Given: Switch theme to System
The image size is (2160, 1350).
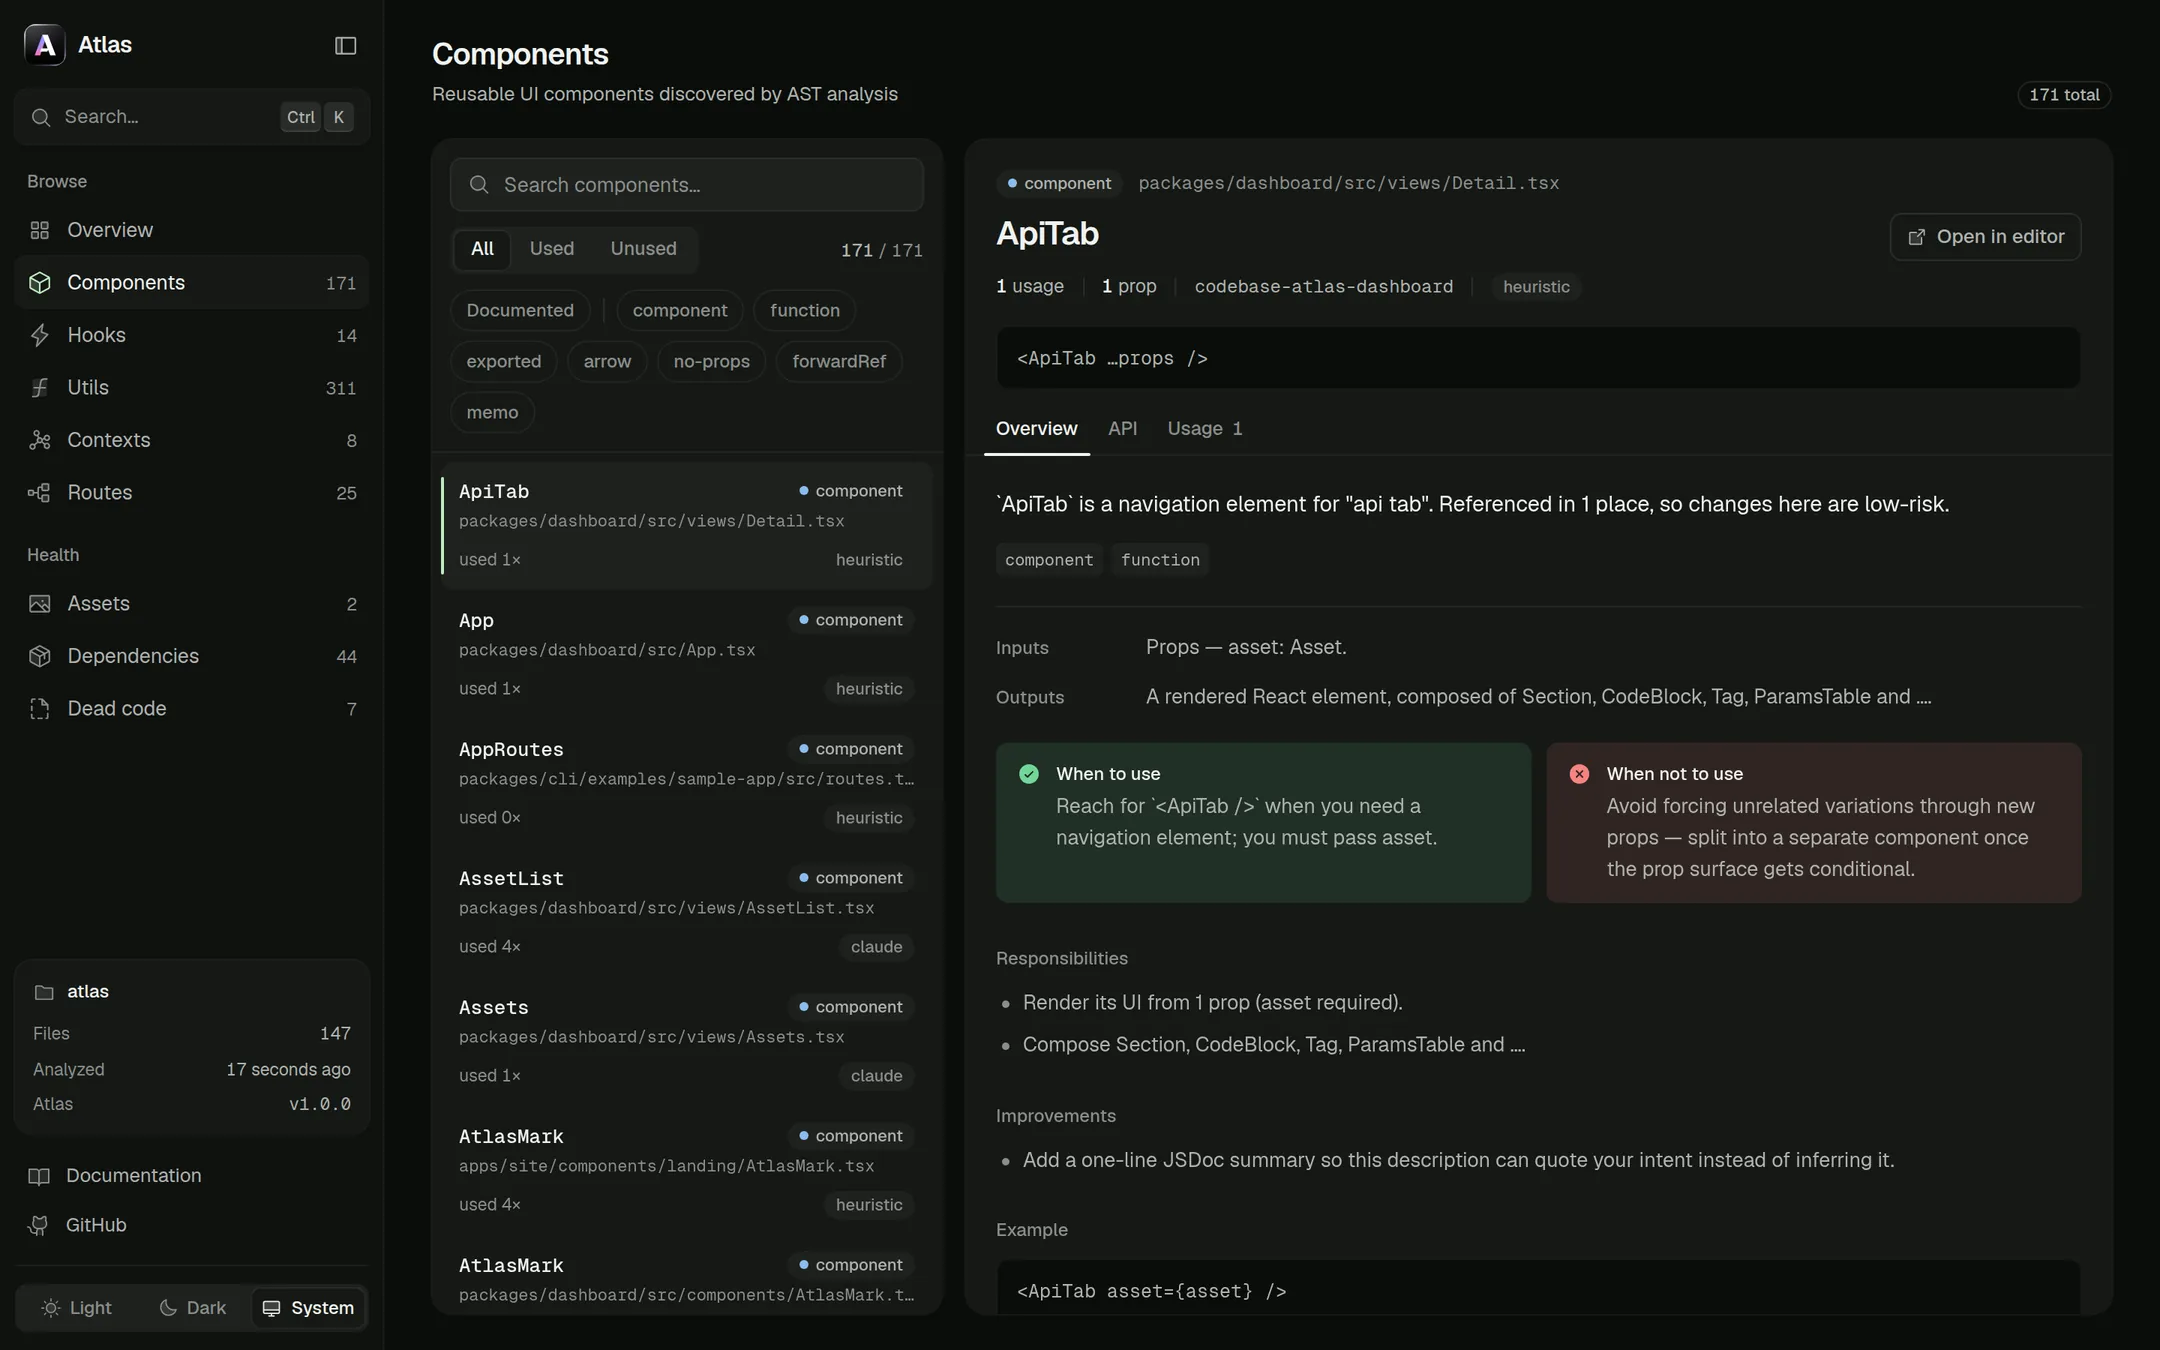Looking at the screenshot, I should point(308,1308).
